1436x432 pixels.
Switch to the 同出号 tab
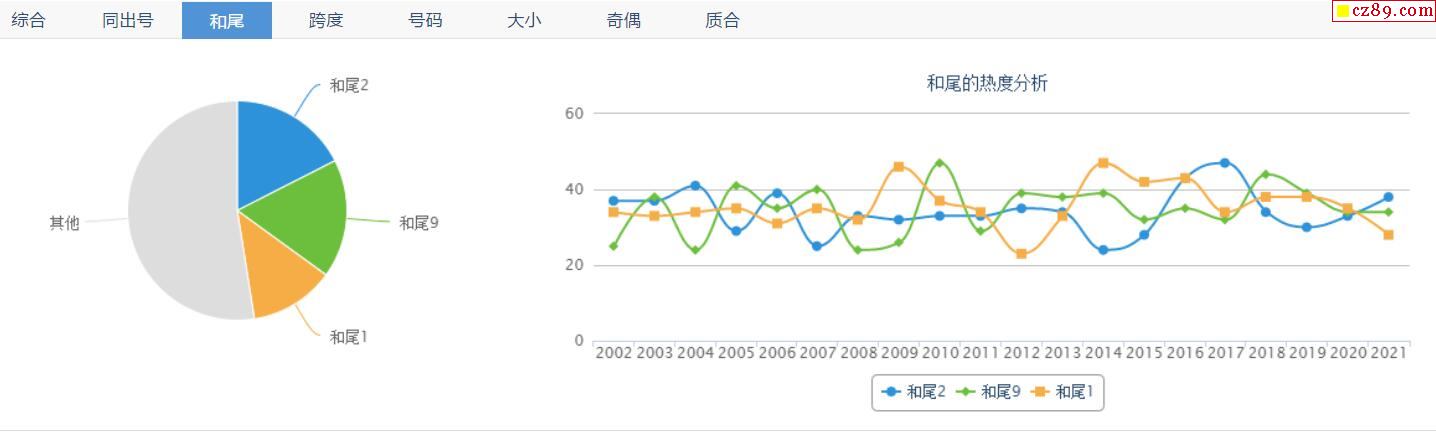pyautogui.click(x=128, y=20)
